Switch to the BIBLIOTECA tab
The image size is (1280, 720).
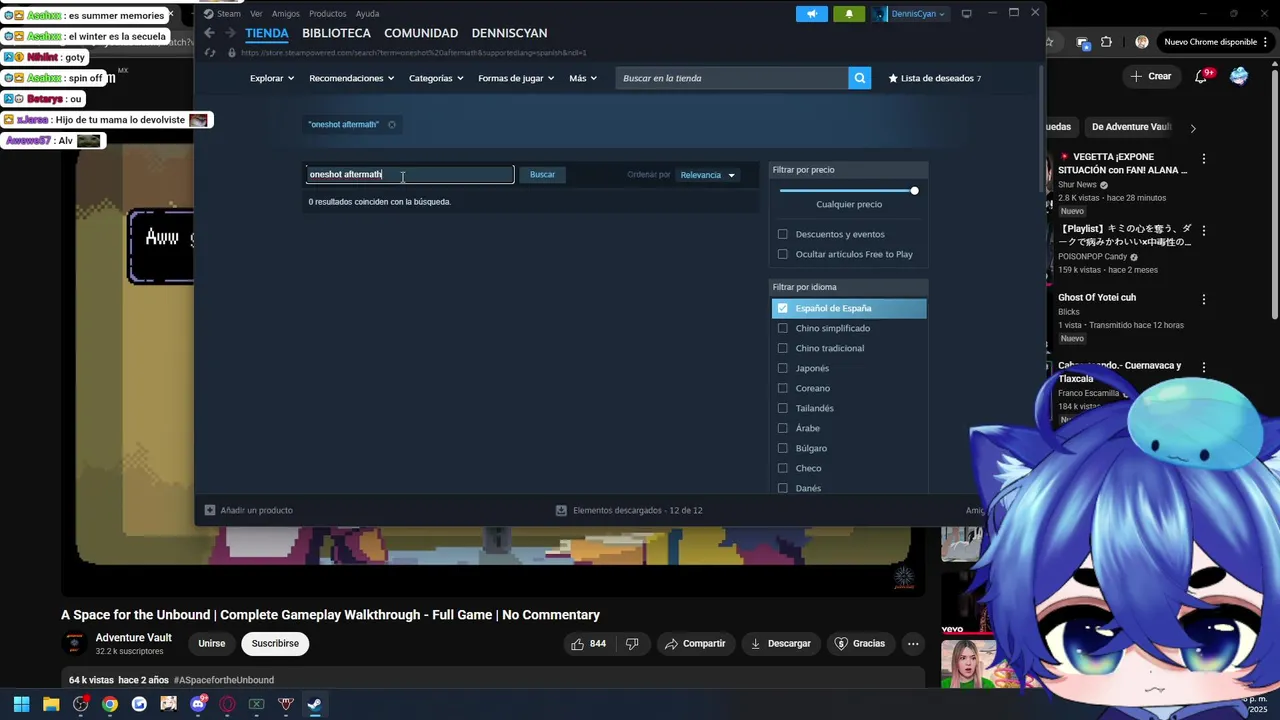pyautogui.click(x=336, y=33)
